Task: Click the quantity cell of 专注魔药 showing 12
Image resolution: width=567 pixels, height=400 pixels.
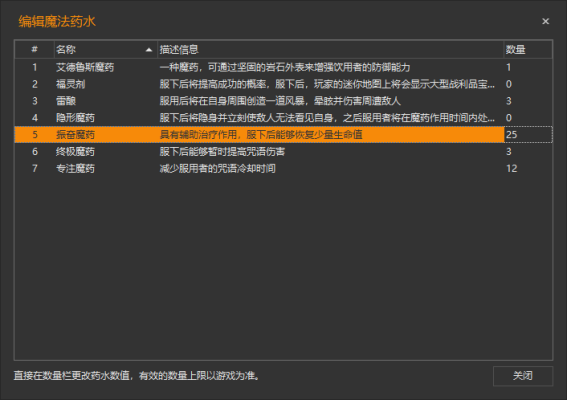Action: point(528,169)
